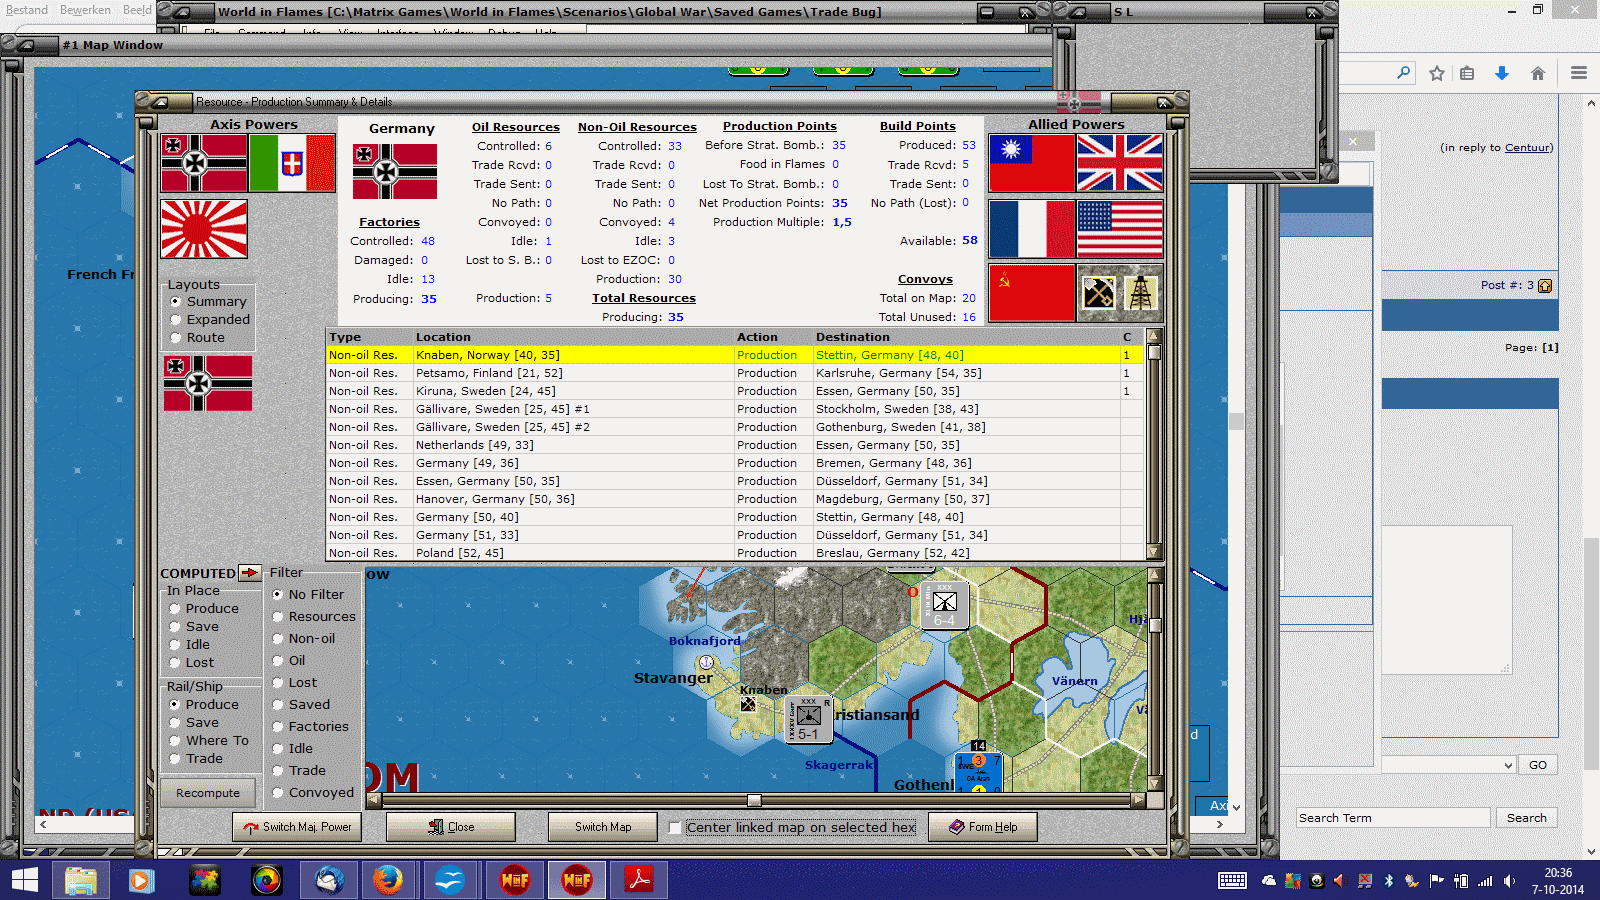Screen dimensions: 1600x900
Task: Click the Knaben resource symbol on the map
Action: point(748,704)
